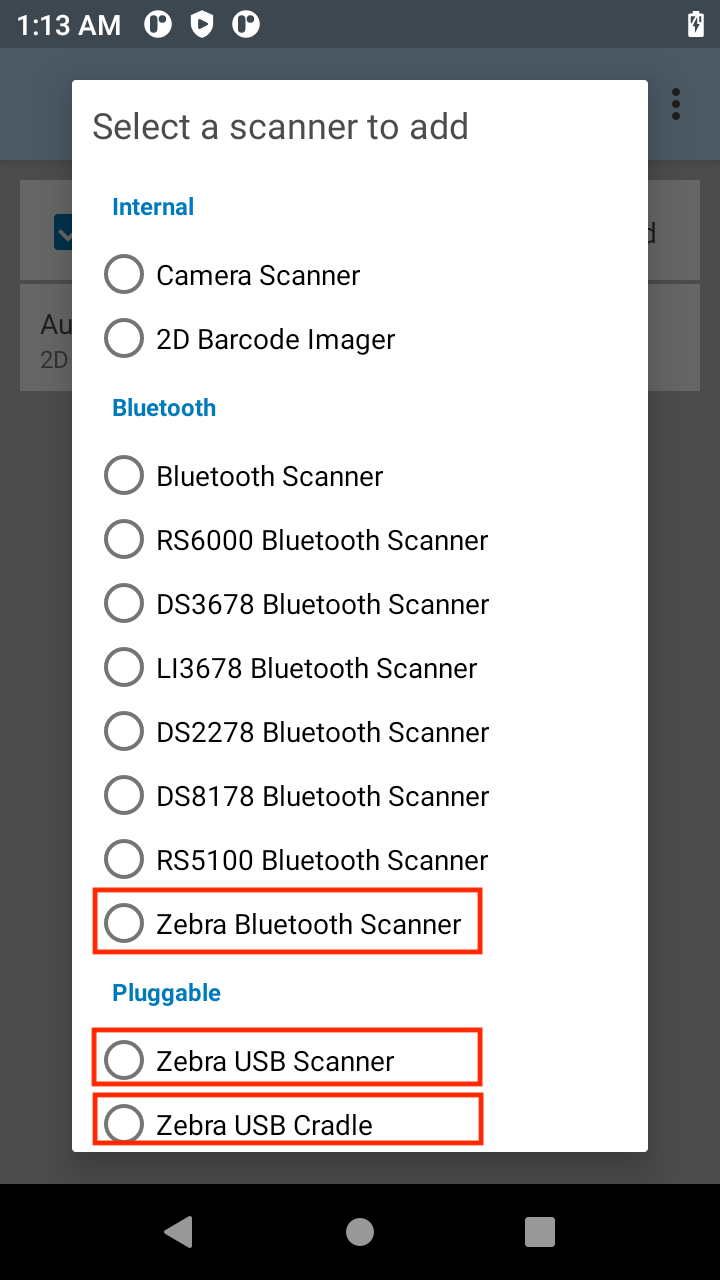Select the DS2278 Bluetooth Scanner option
Screen dimensions: 720x1280
click(124, 732)
